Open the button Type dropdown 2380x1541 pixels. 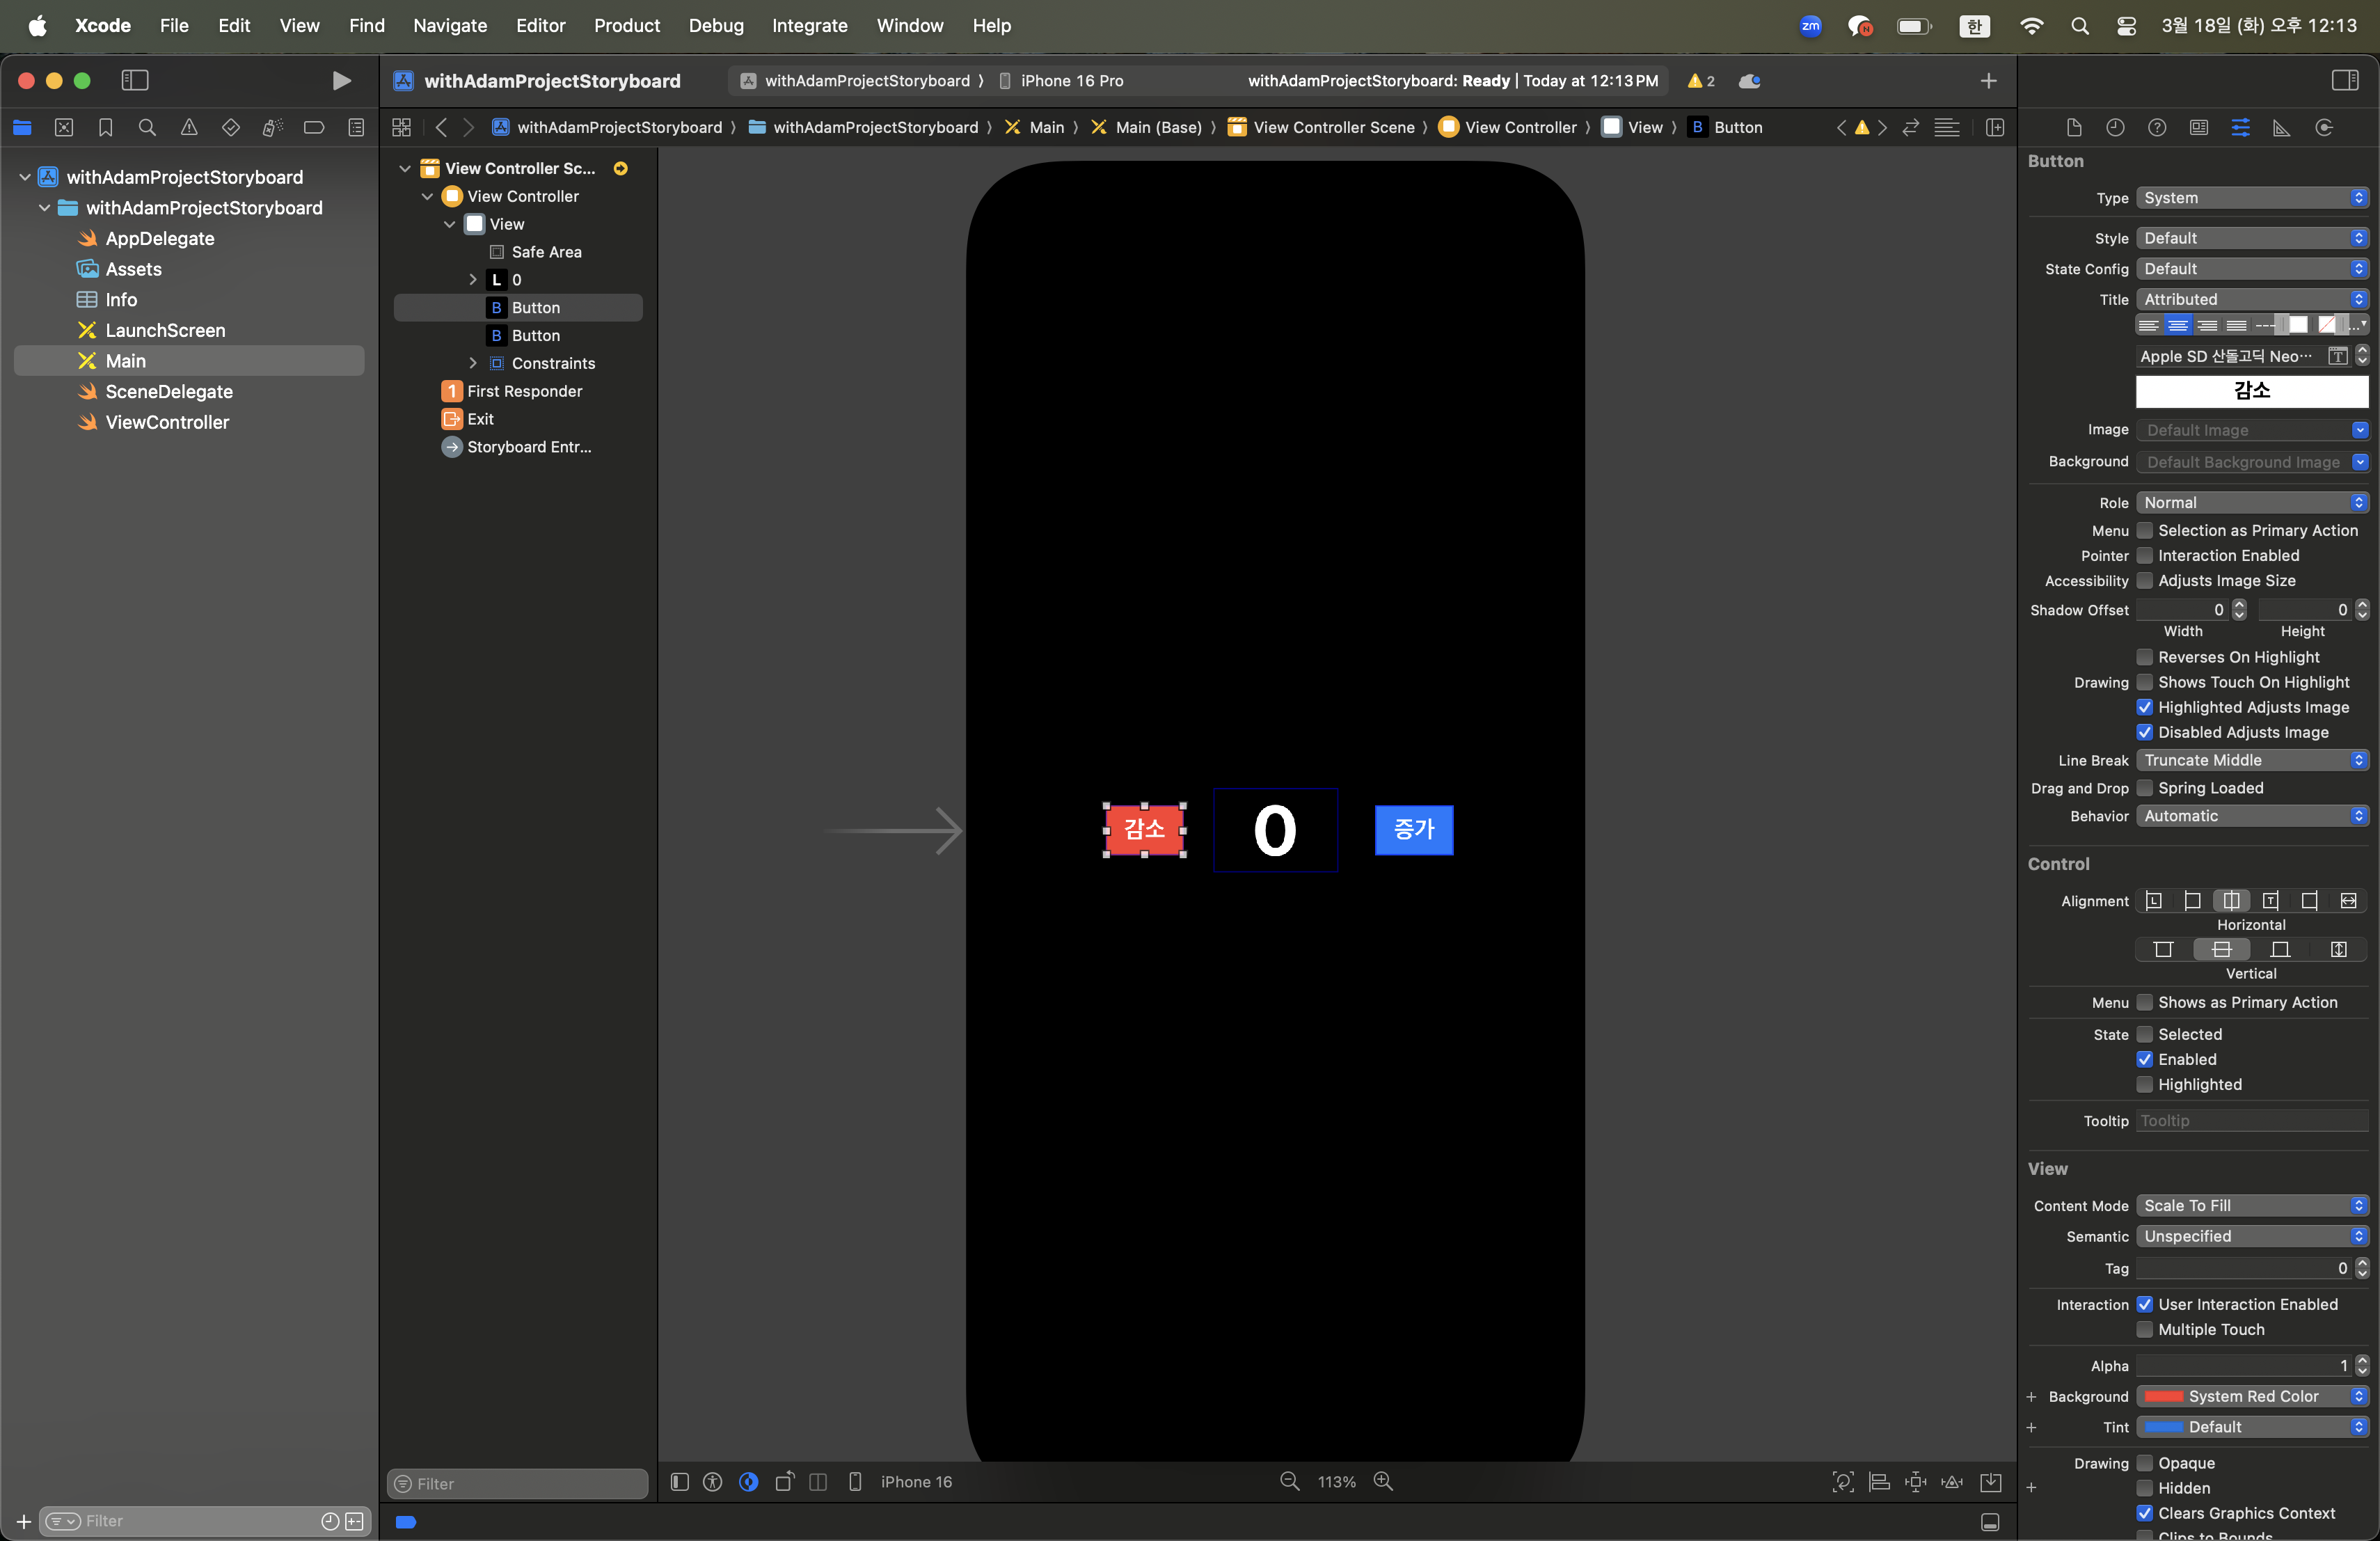click(2252, 198)
